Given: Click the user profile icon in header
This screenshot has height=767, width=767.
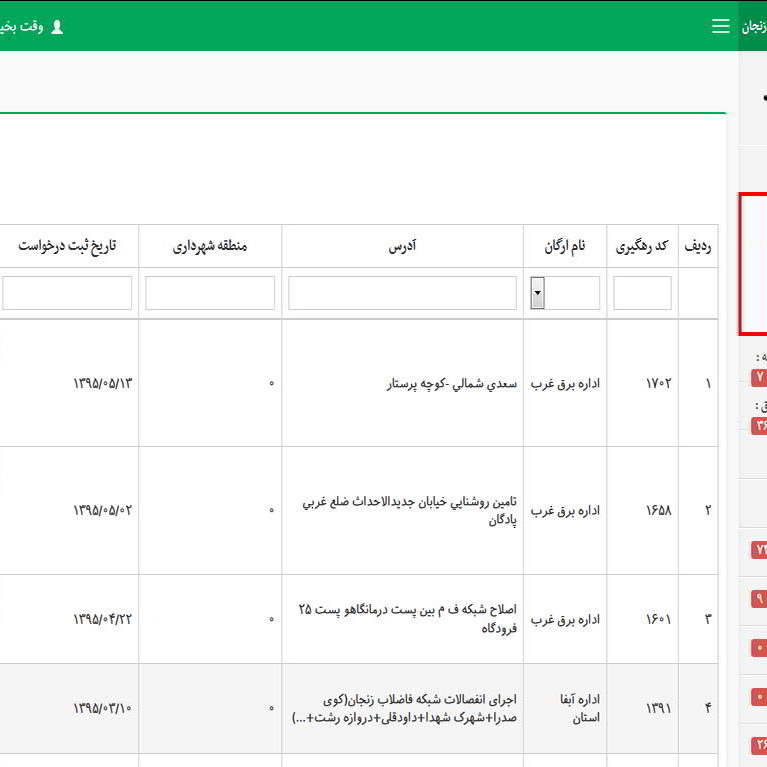Looking at the screenshot, I should (57, 27).
